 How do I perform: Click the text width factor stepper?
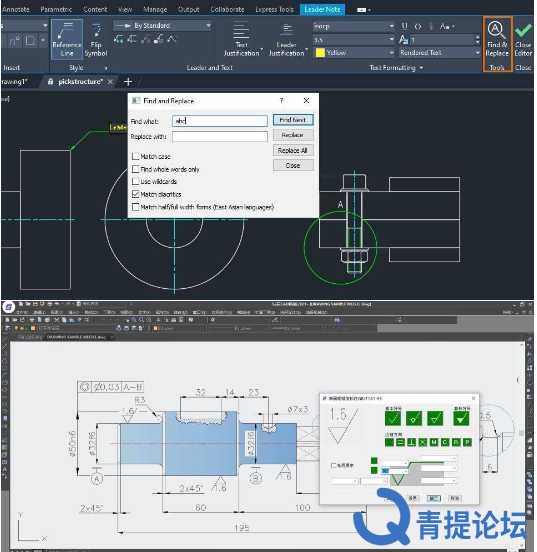pyautogui.click(x=477, y=39)
